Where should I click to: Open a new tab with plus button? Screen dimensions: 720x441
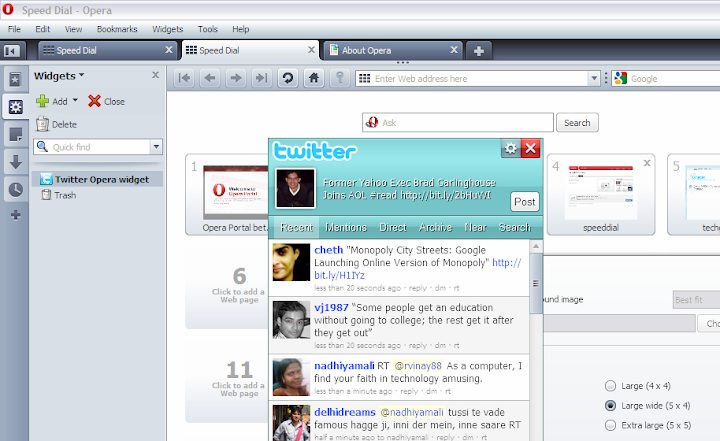(479, 51)
